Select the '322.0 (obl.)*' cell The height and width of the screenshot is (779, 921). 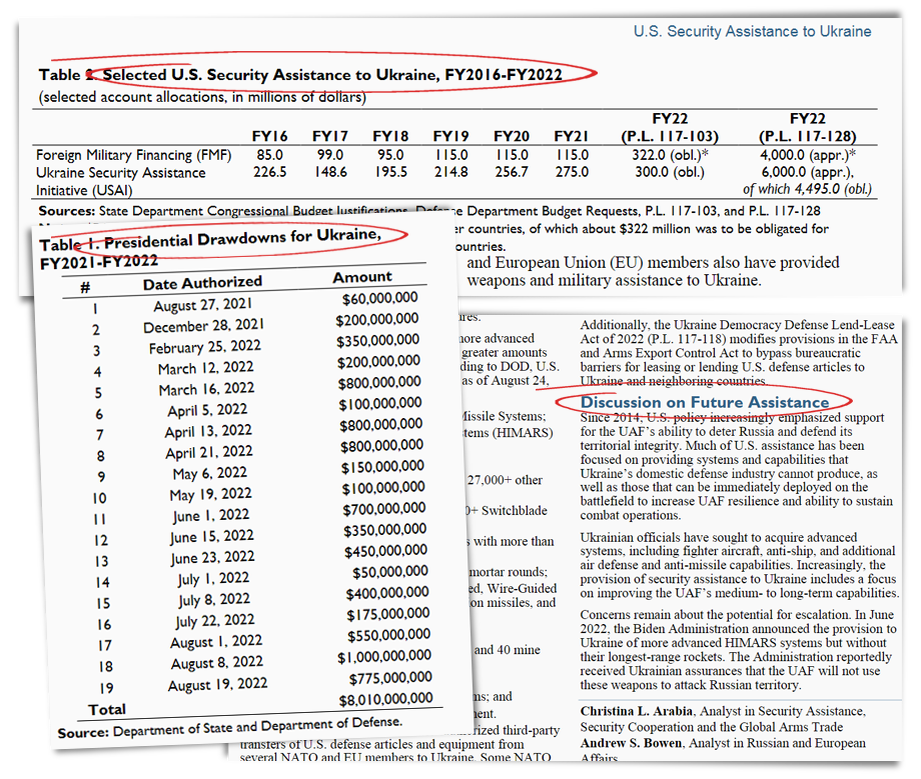pyautogui.click(x=670, y=155)
